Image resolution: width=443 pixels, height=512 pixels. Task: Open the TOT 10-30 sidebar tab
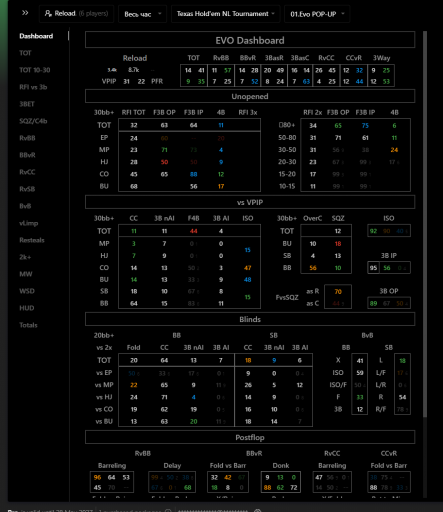point(35,70)
